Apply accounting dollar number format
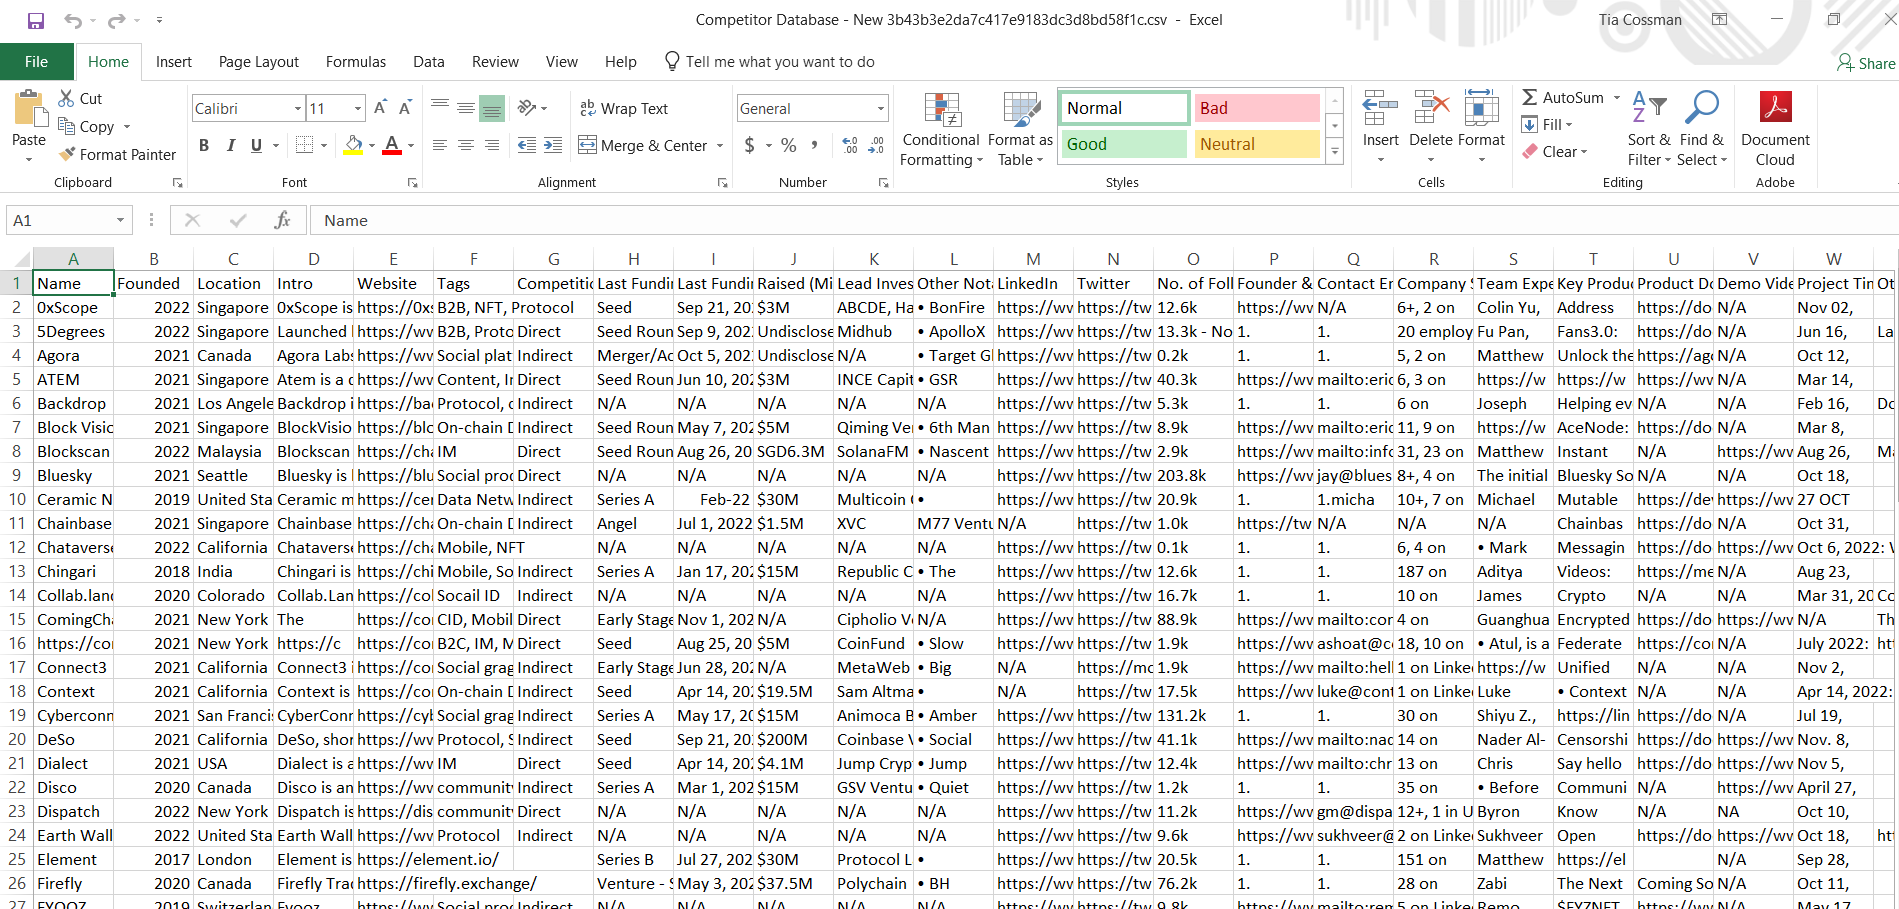1899x909 pixels. [x=750, y=145]
